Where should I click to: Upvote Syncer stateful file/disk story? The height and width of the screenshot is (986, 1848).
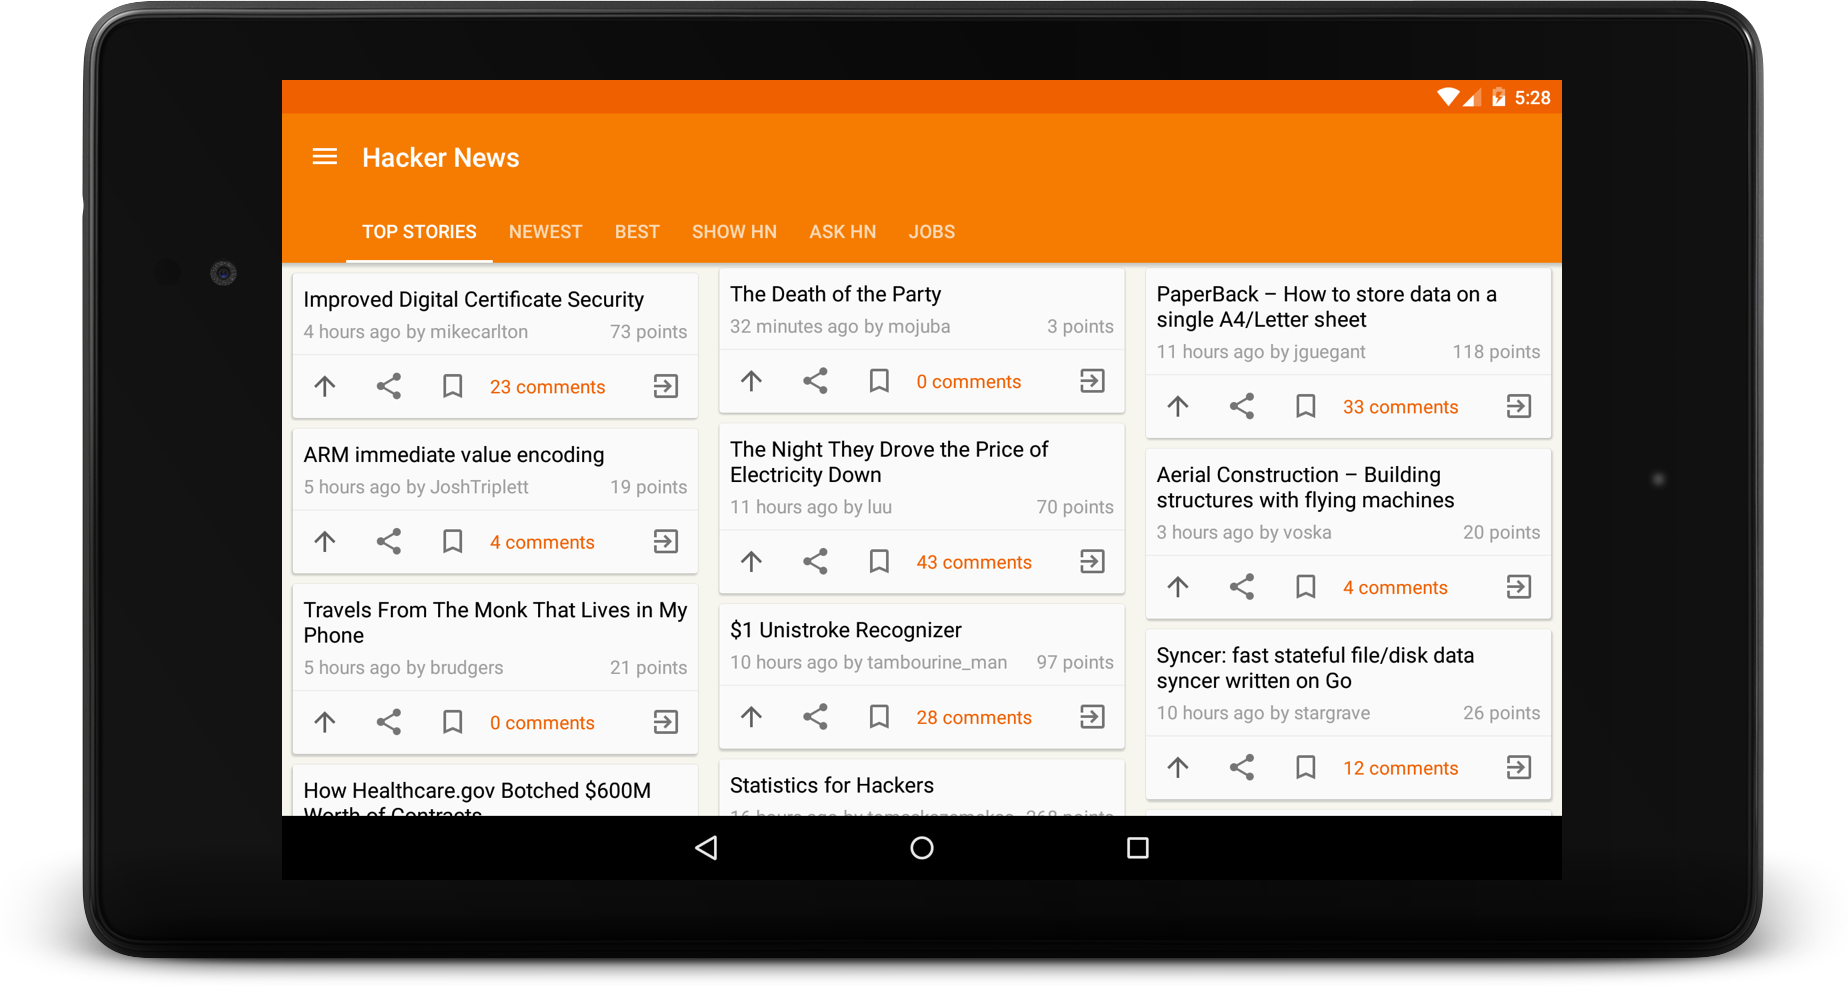click(1178, 767)
